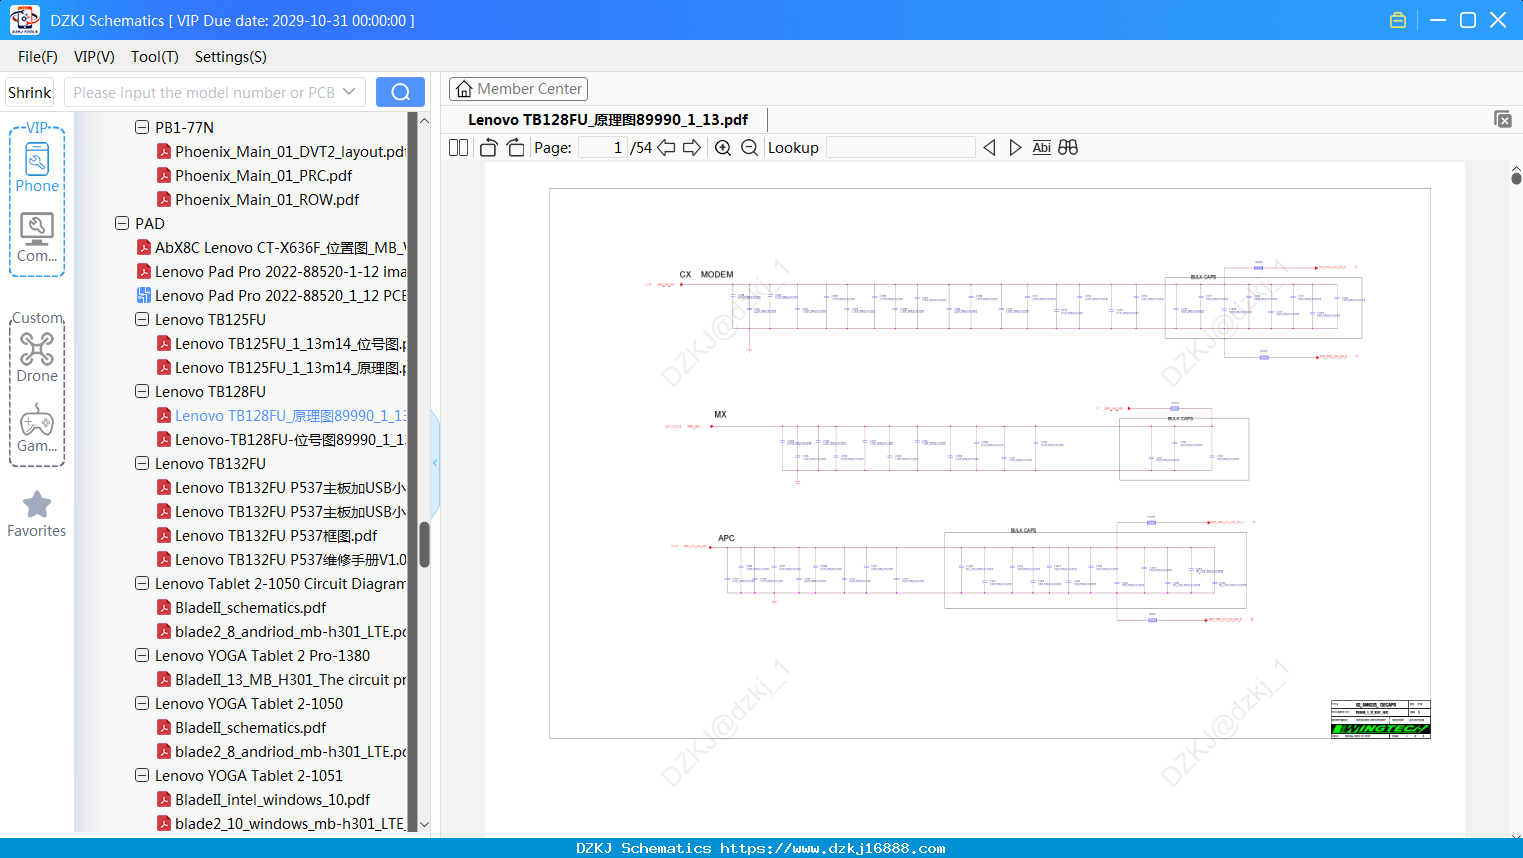Click the PDF viewer scrollbar thumb
The height and width of the screenshot is (858, 1523).
pos(1516,178)
